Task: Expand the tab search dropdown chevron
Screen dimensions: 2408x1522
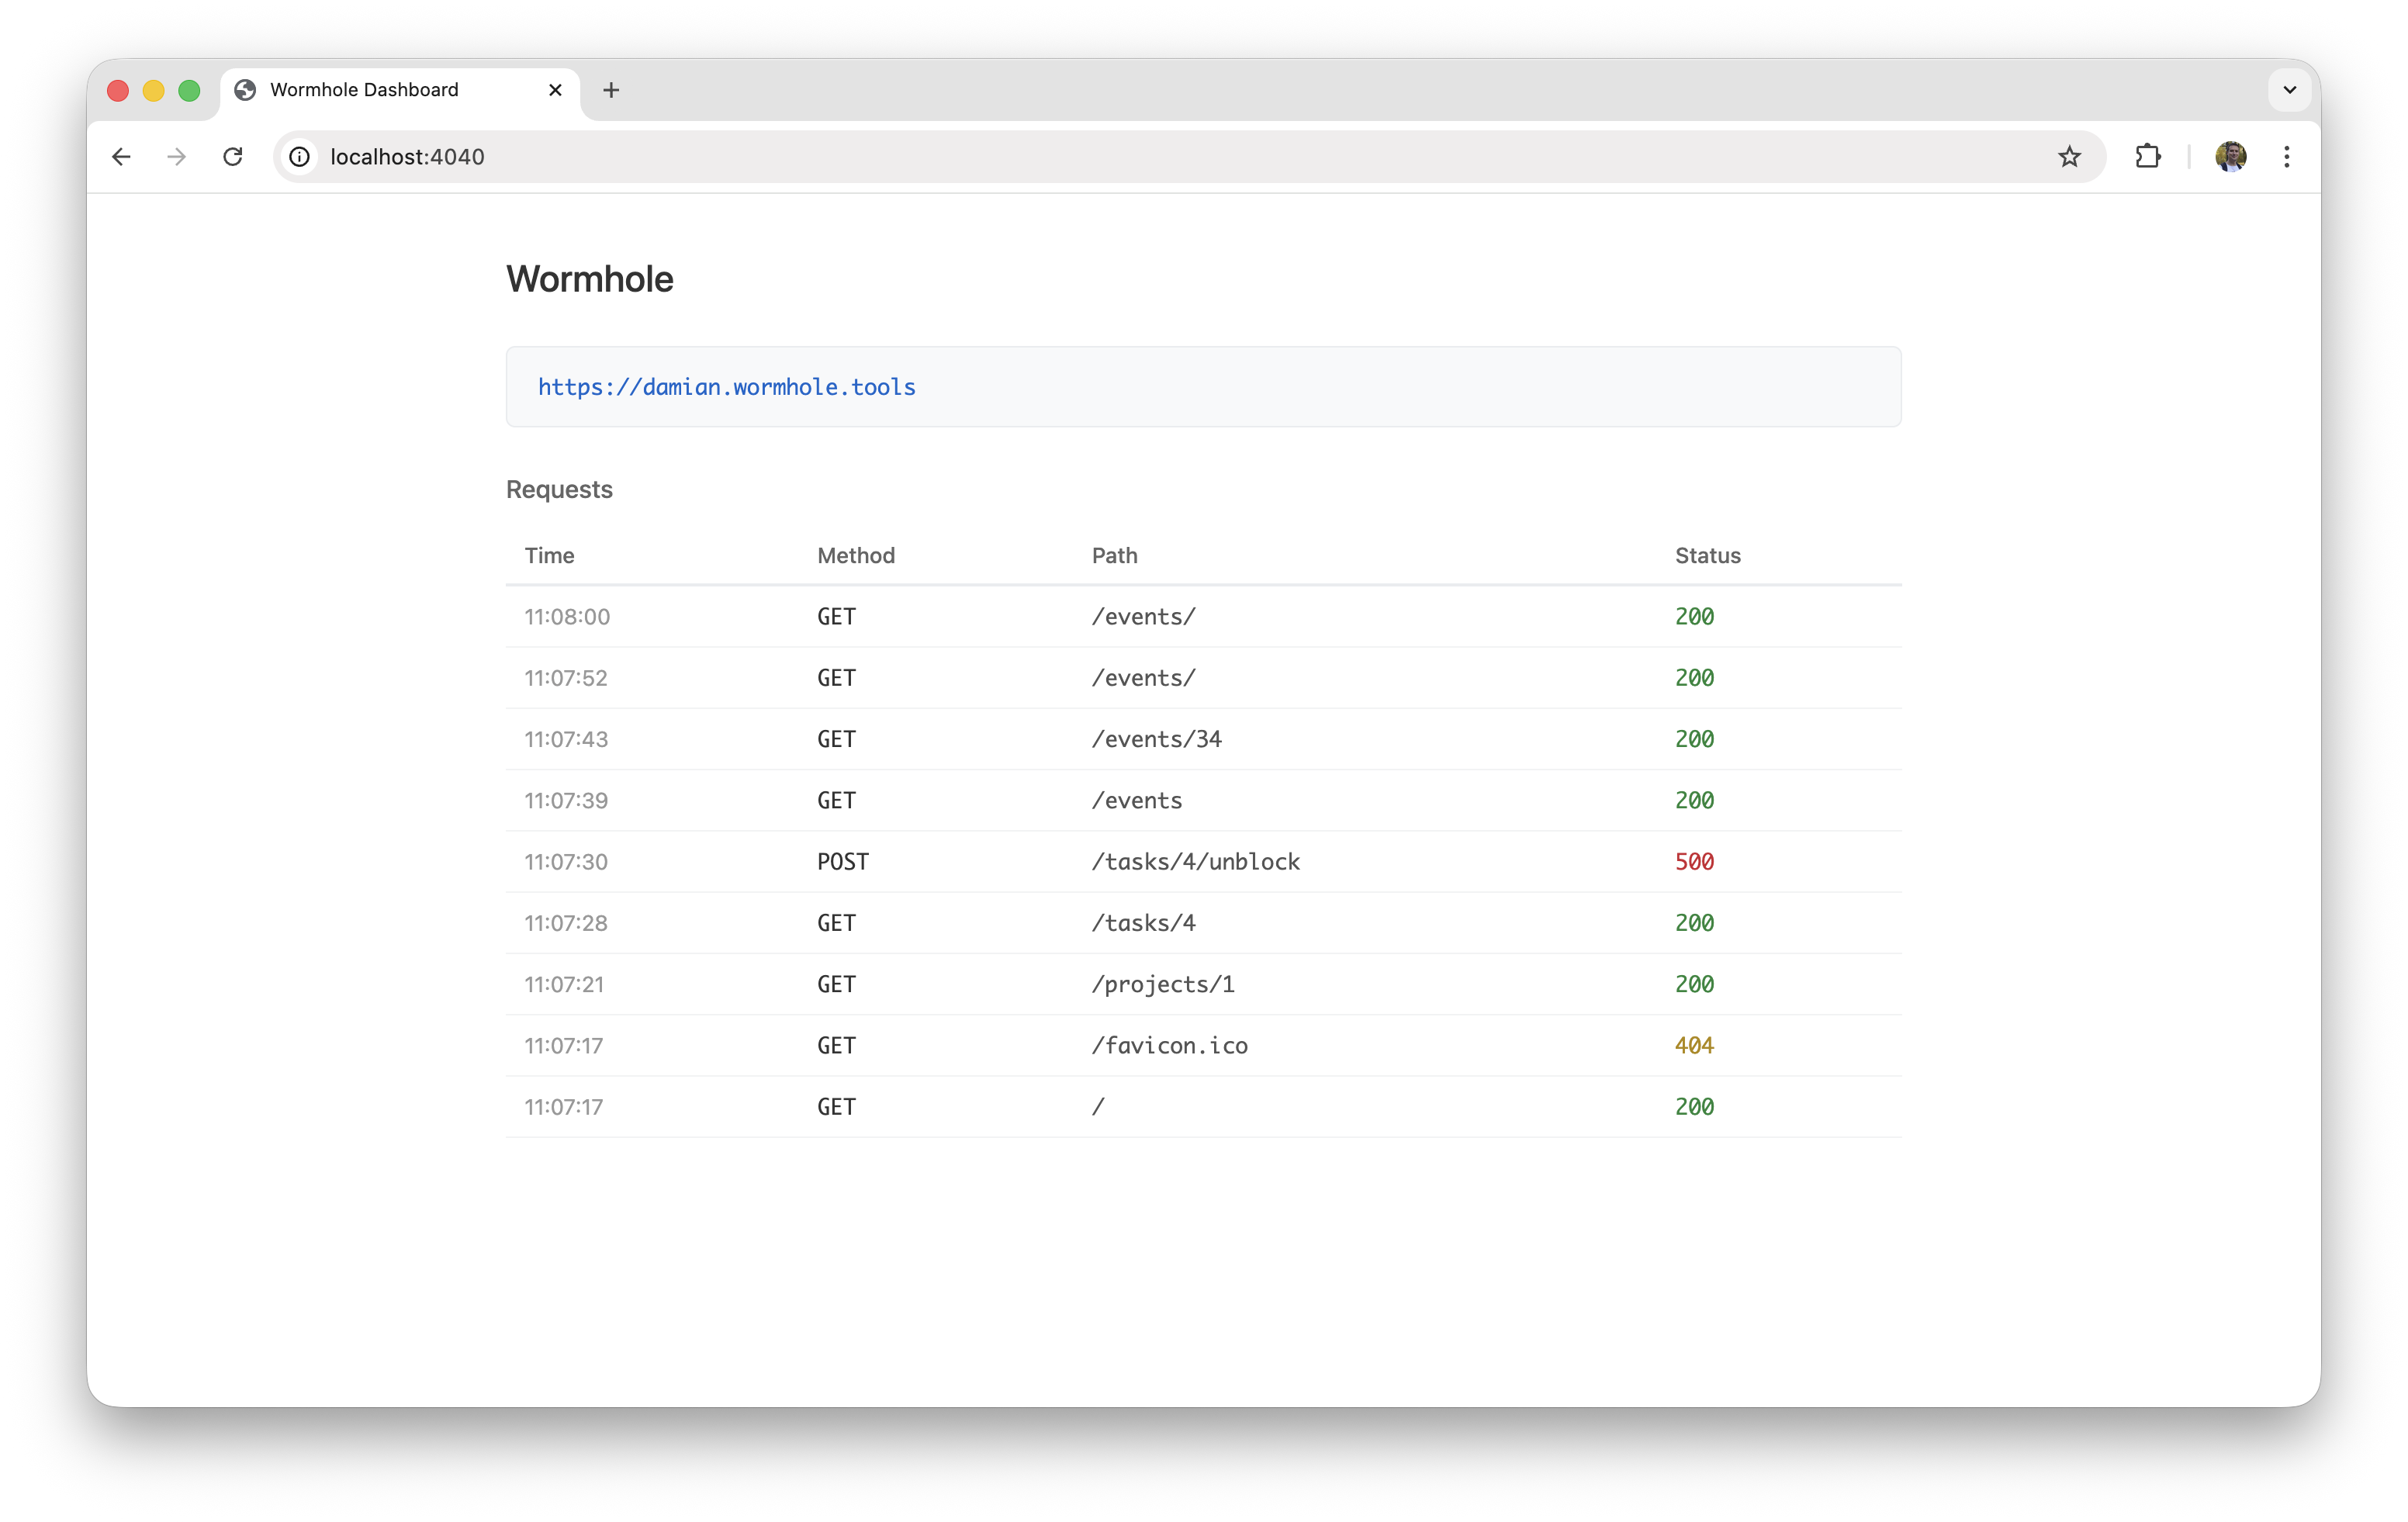Action: (x=2289, y=90)
